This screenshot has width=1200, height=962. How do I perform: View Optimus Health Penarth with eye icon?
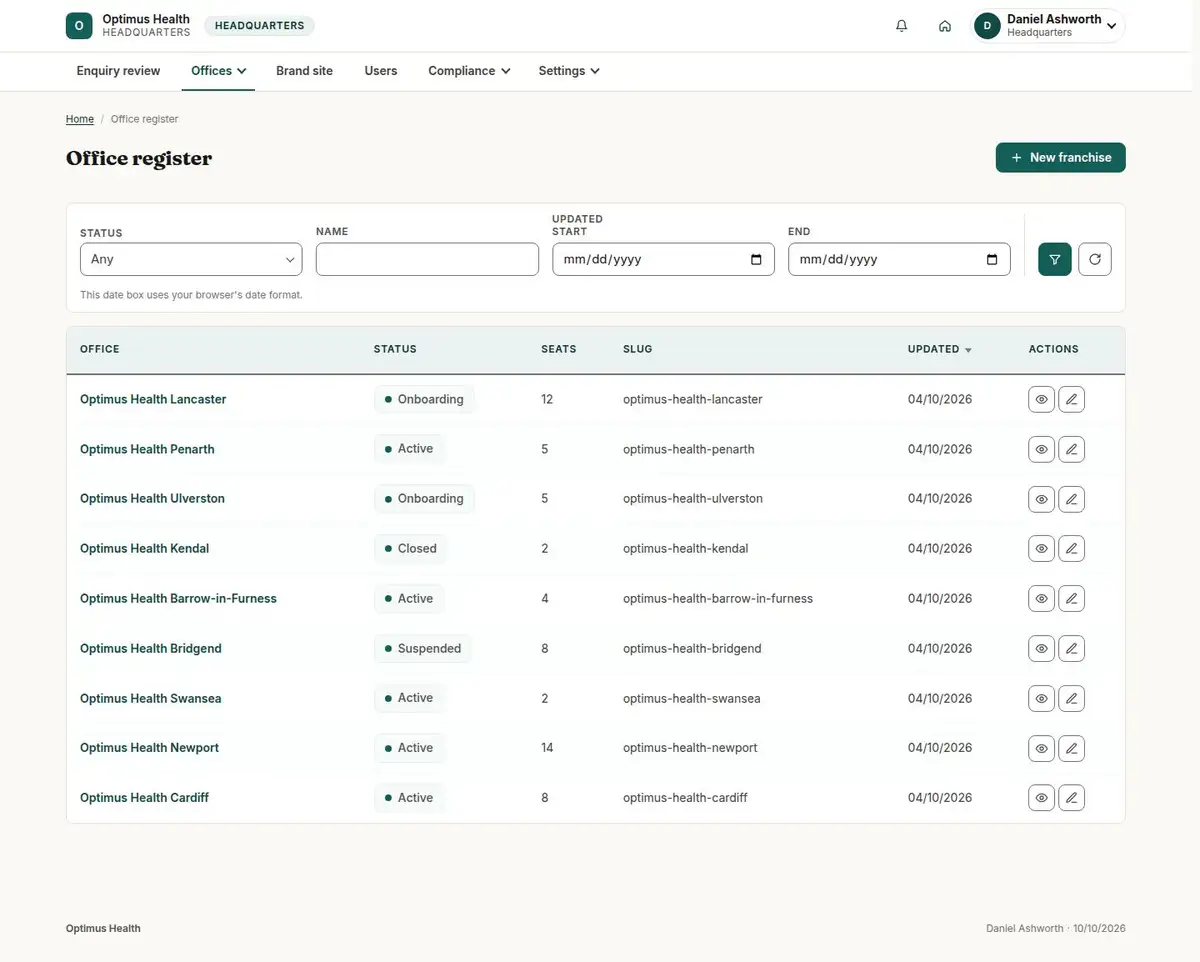[1041, 449]
